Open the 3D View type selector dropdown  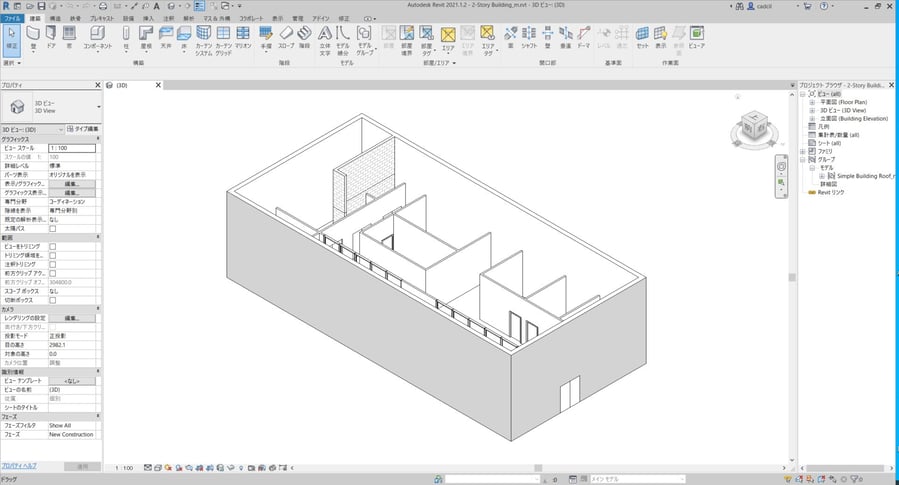tap(99, 107)
